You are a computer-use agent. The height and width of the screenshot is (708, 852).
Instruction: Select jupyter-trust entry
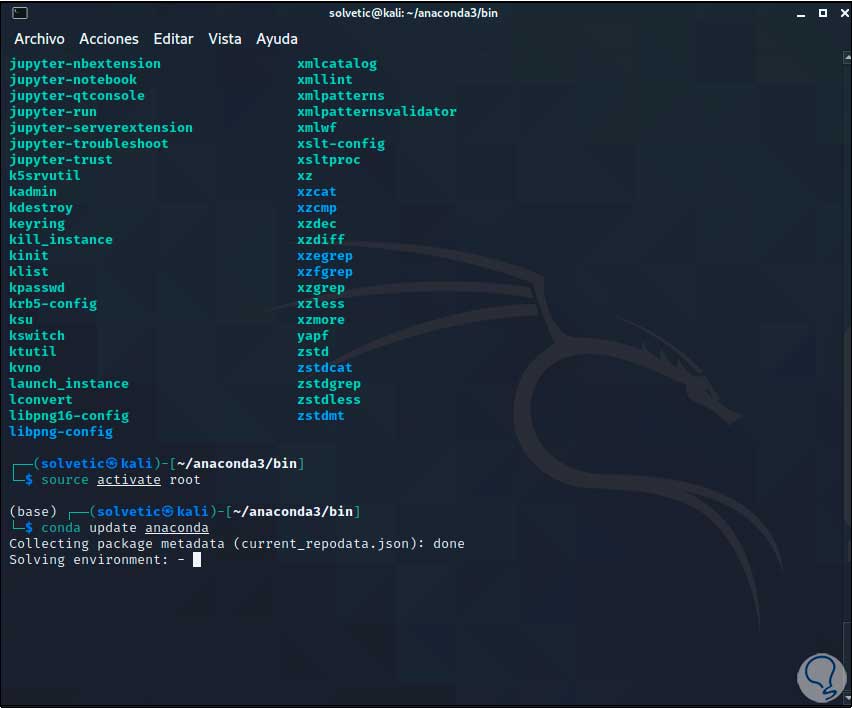coord(61,160)
